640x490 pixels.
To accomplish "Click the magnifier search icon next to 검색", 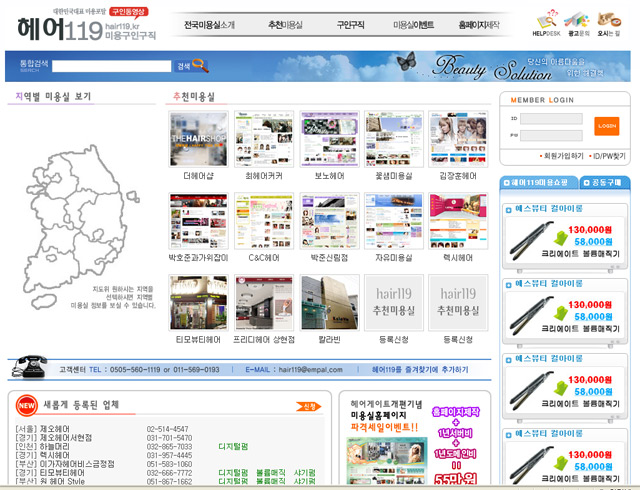I will point(199,66).
